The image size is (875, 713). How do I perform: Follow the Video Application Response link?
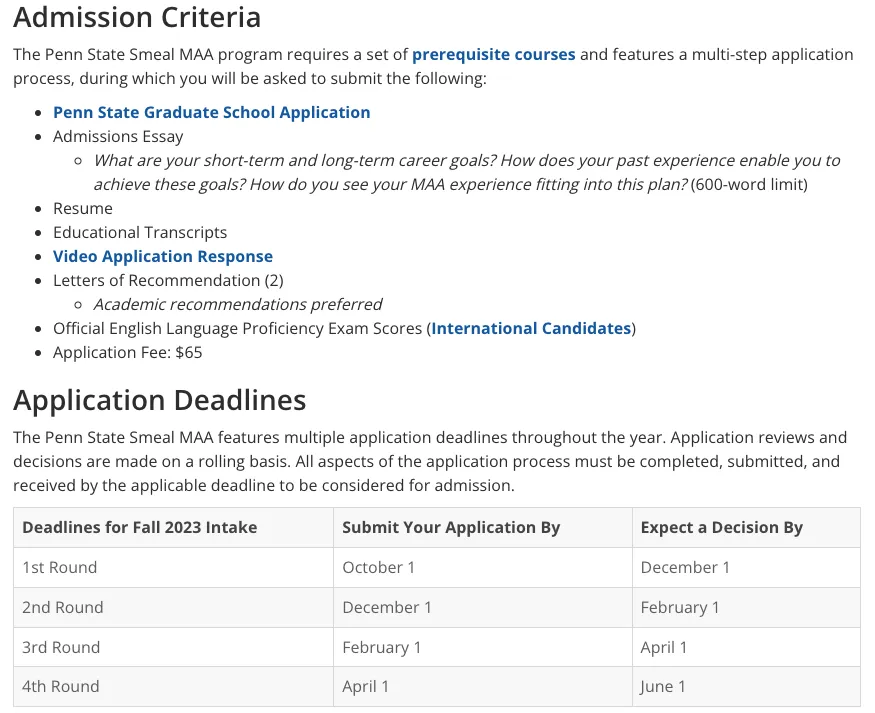tap(162, 256)
